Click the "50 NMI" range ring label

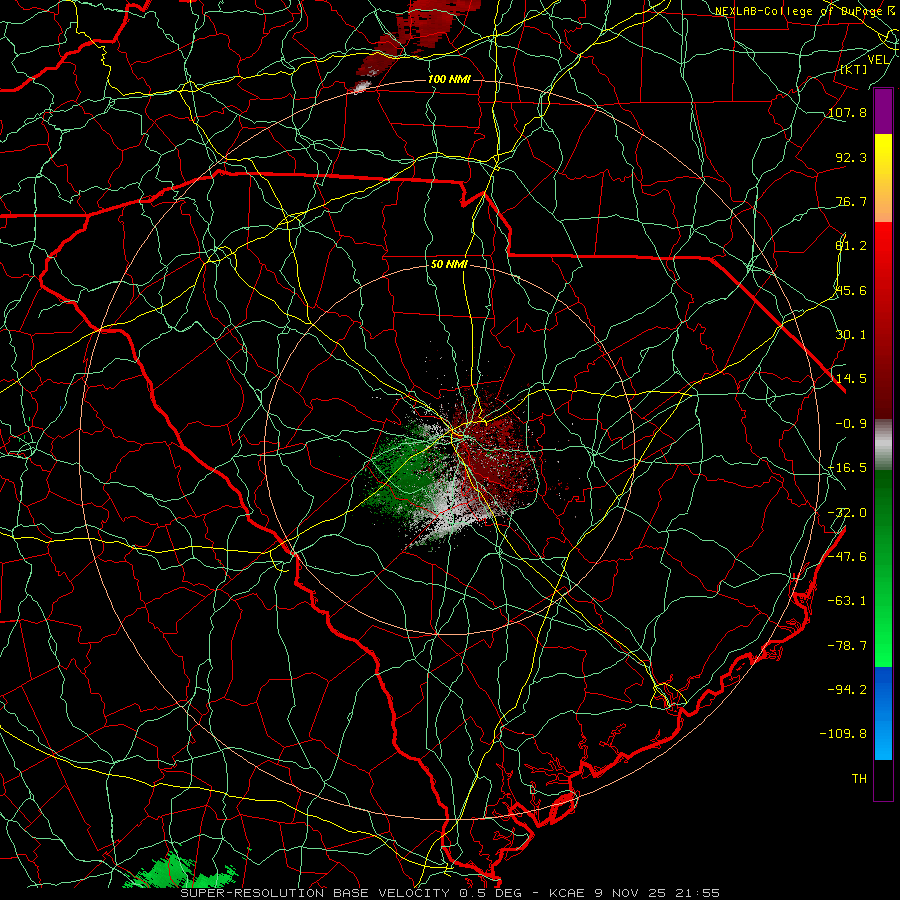(x=449, y=265)
